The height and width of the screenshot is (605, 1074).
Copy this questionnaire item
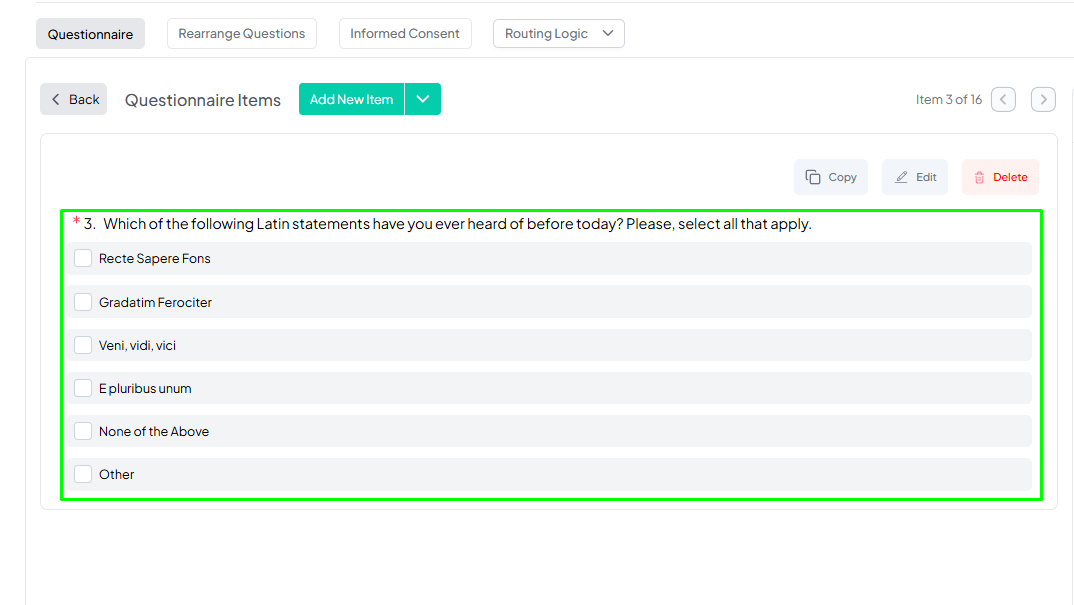[831, 177]
